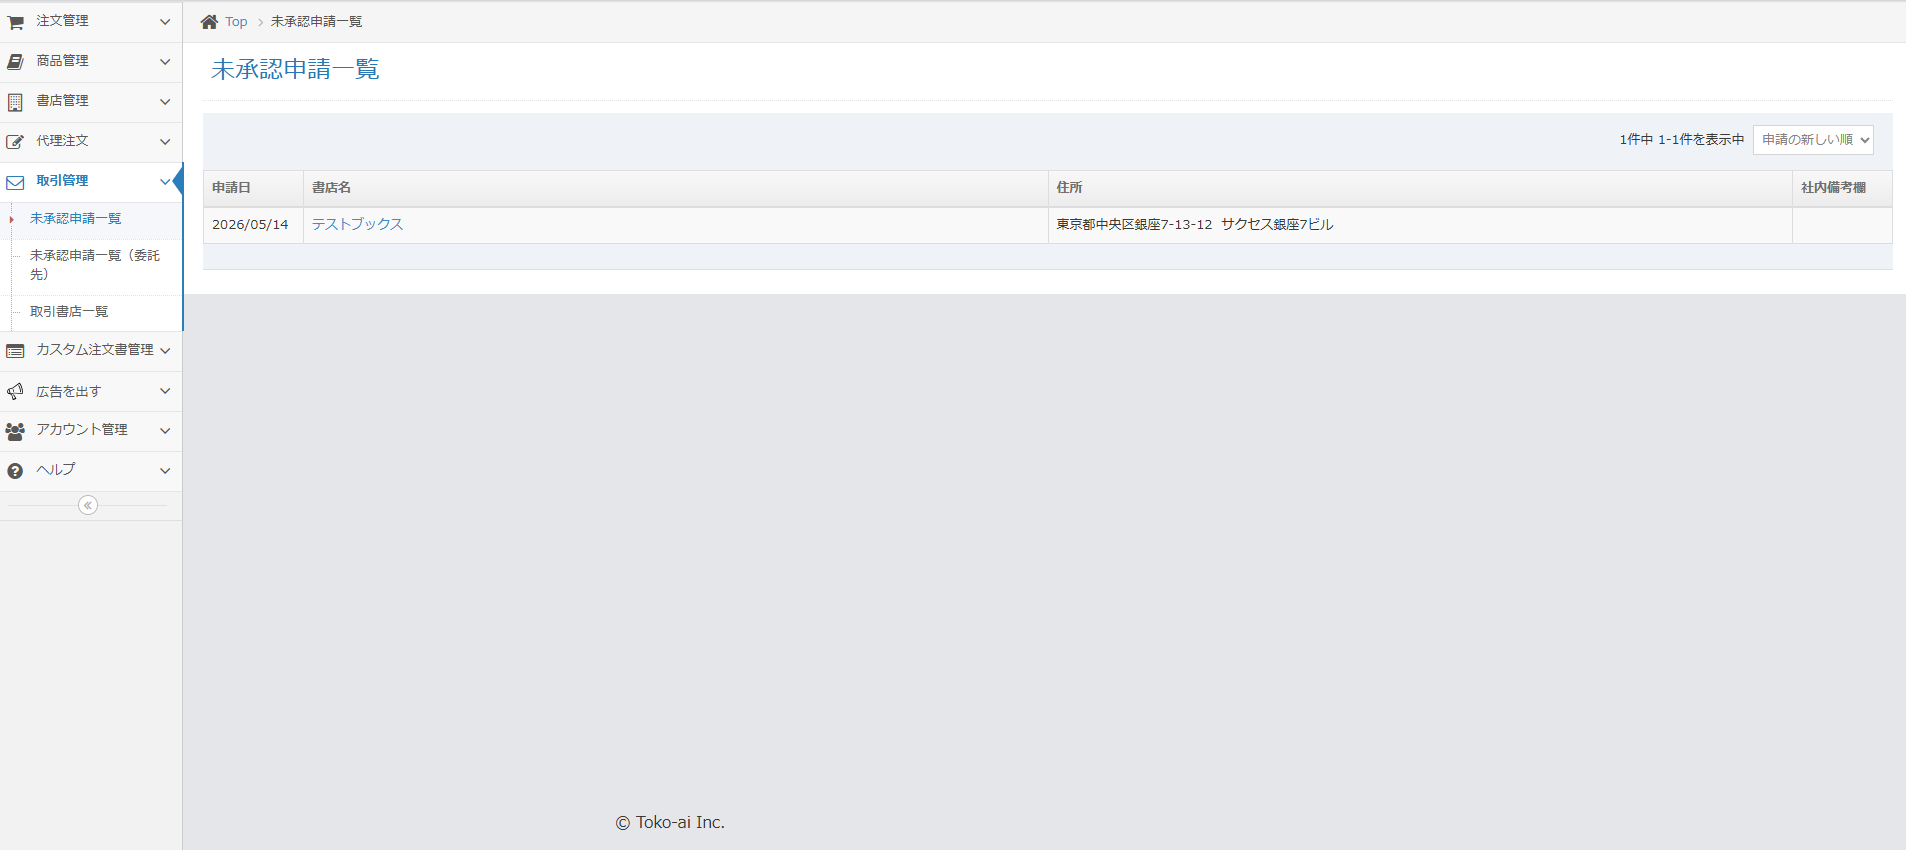
Task: Open the 取引管理 menu label
Action: point(62,181)
